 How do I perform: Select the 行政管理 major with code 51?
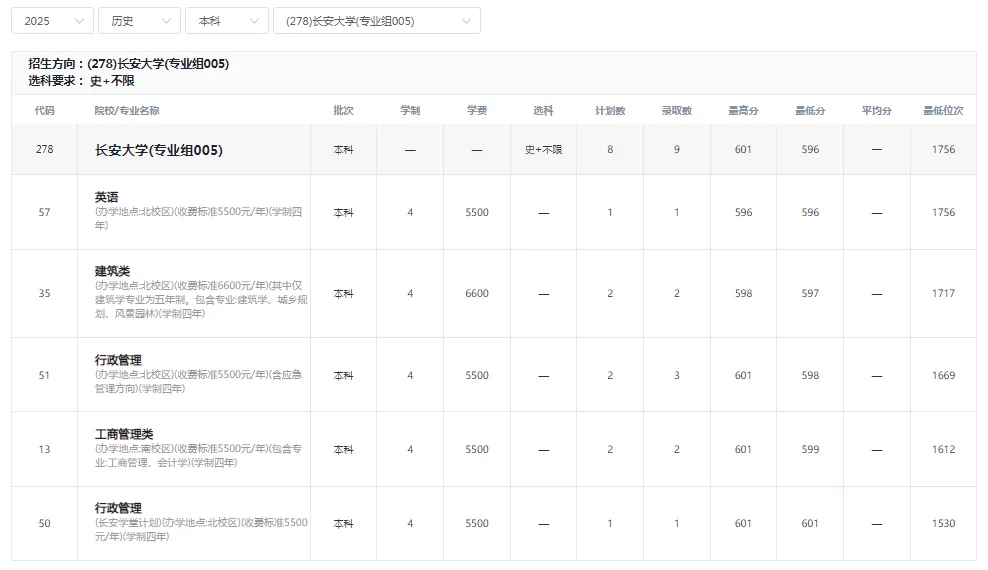[x=118, y=360]
